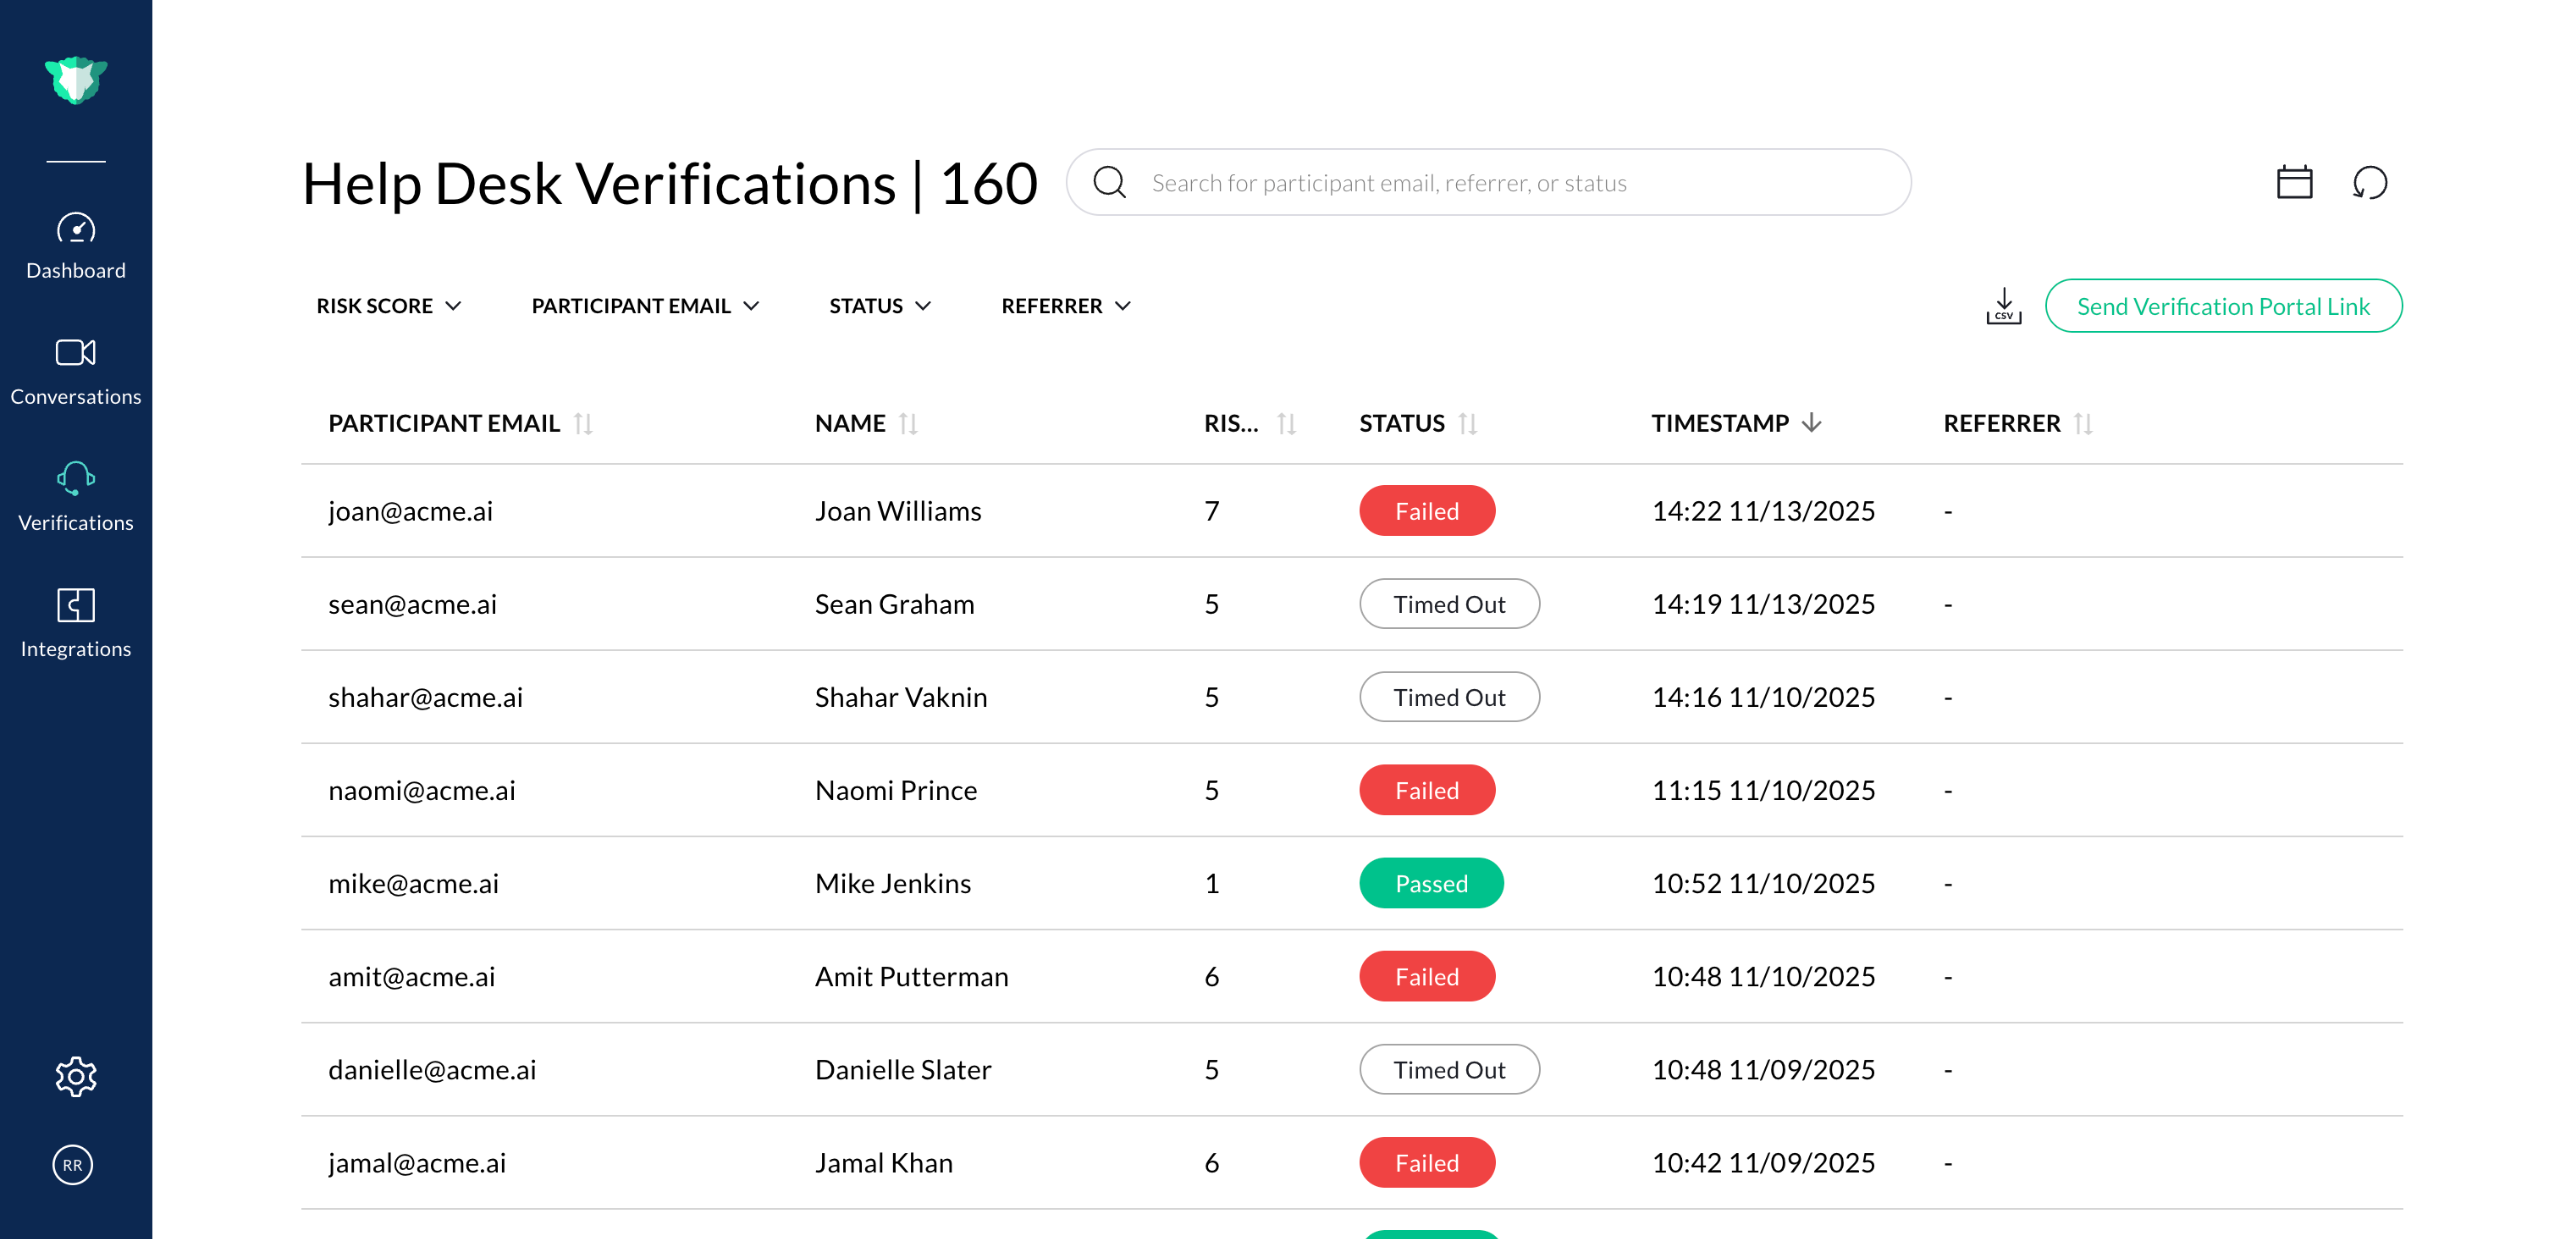The width and height of the screenshot is (2560, 1239).
Task: Click the app logo at top of sidebar
Action: (x=76, y=80)
